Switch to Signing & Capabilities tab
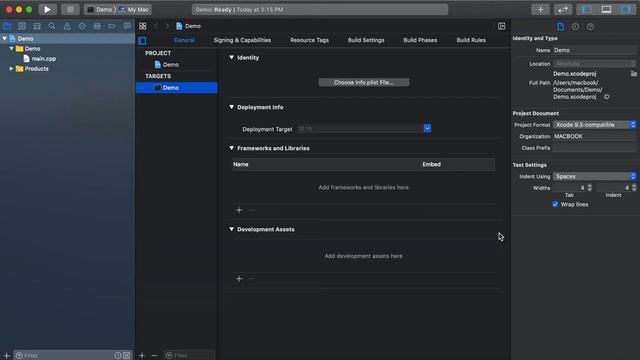Screen dimensions: 640x360 pyautogui.click(x=242, y=40)
